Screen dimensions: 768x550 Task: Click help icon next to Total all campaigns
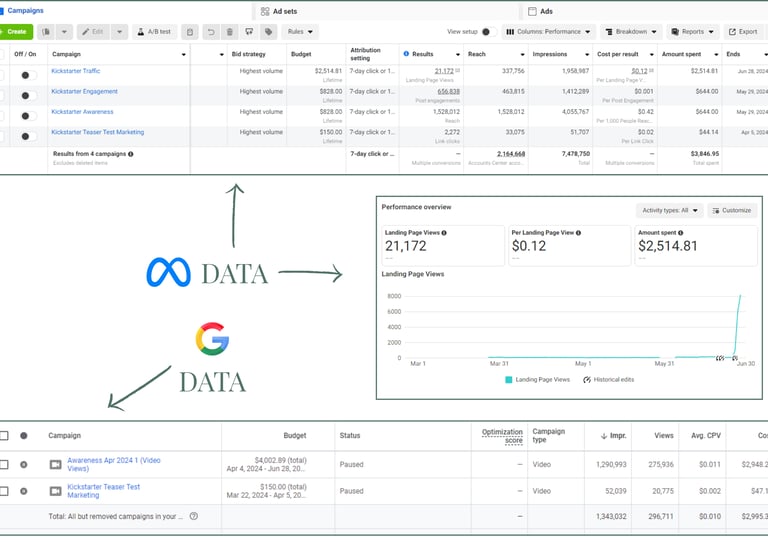[194, 516]
